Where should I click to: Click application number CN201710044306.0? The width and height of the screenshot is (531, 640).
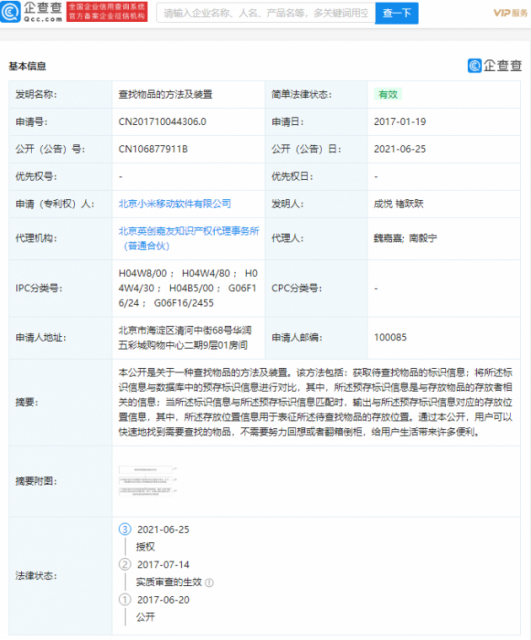[x=162, y=122]
